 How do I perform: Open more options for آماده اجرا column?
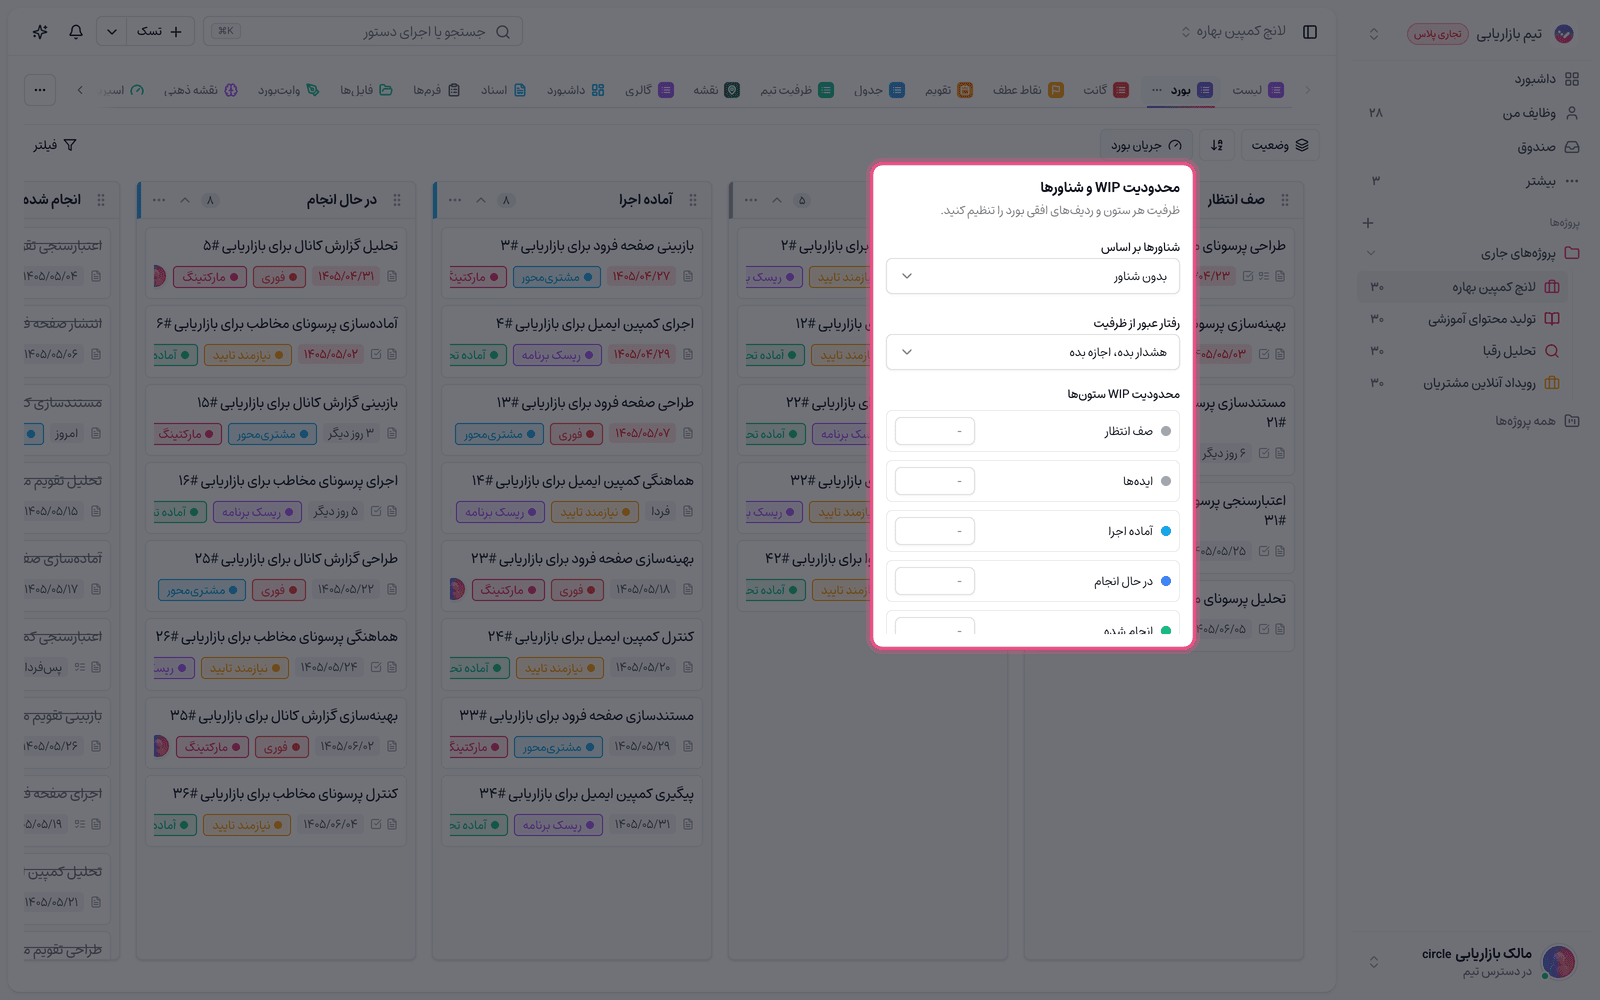pyautogui.click(x=455, y=200)
